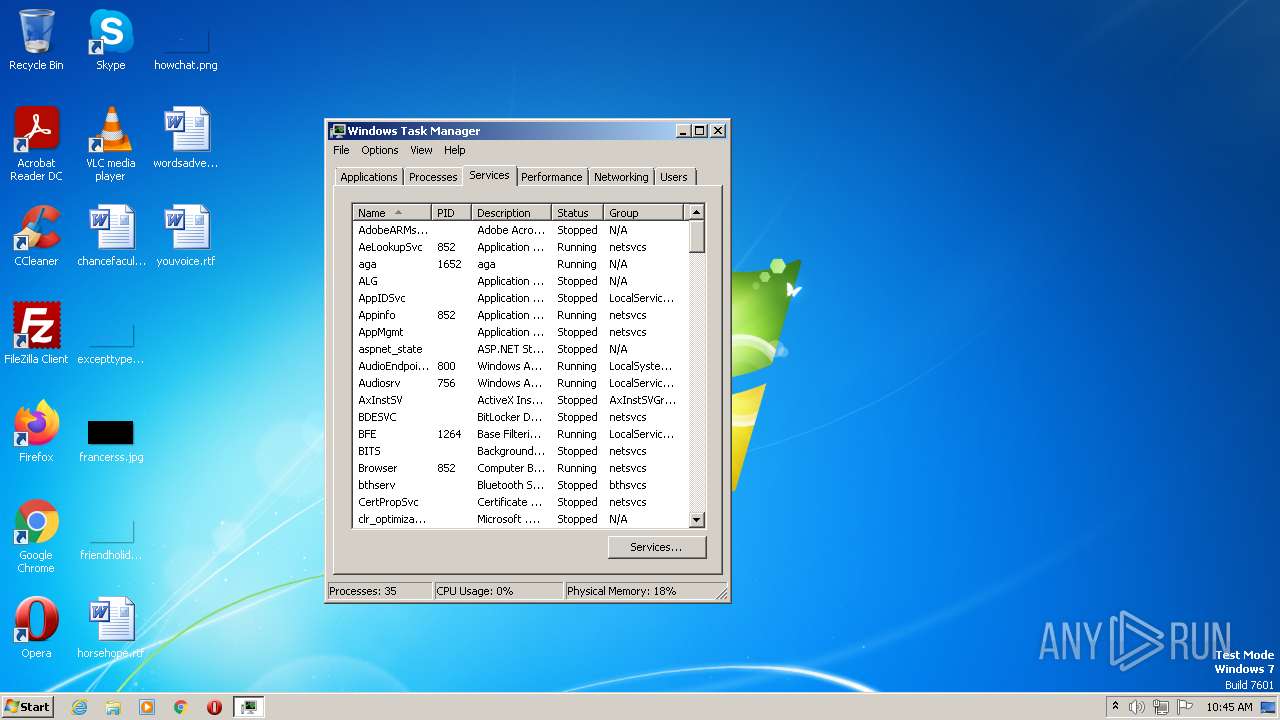Open the Options menu
Image resolution: width=1280 pixels, height=720 pixels.
click(380, 150)
